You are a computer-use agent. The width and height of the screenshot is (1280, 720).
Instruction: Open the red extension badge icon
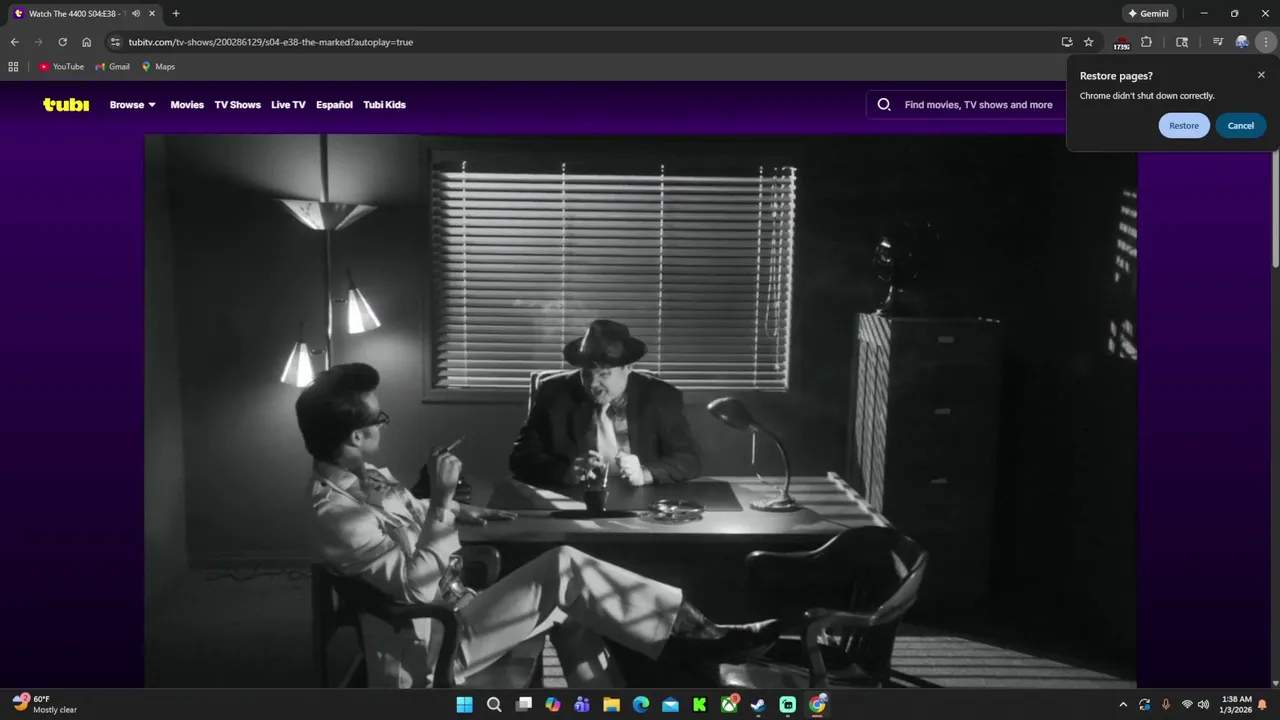pos(1122,43)
